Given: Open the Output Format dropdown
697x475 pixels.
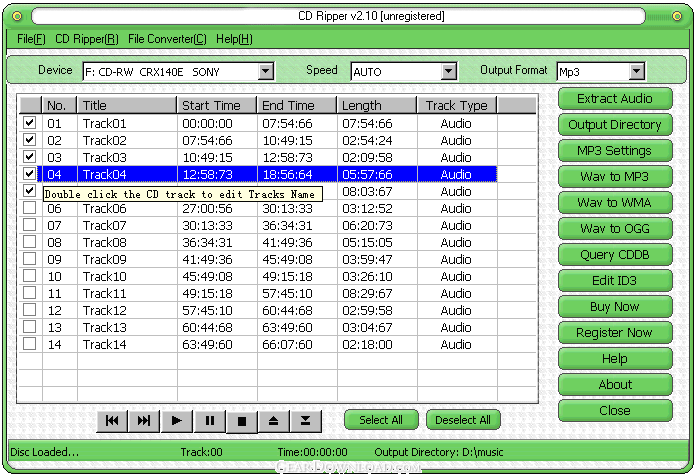Looking at the screenshot, I should 636,71.
